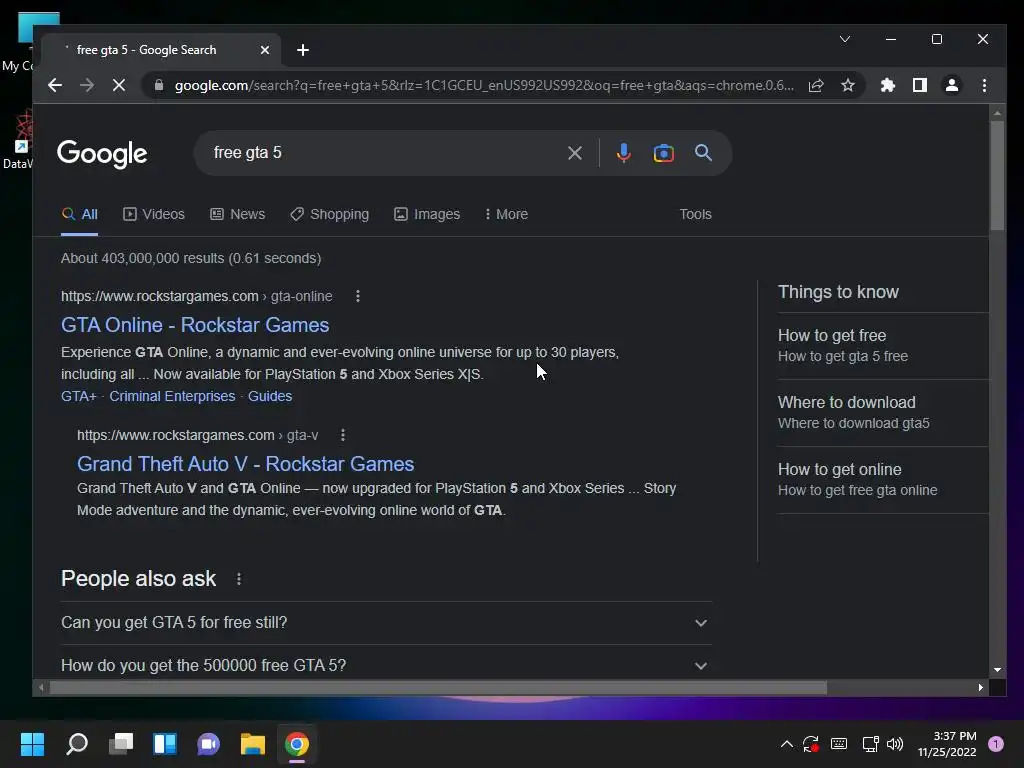Show hidden system tray icons
Image resolution: width=1024 pixels, height=768 pixels.
tap(787, 744)
